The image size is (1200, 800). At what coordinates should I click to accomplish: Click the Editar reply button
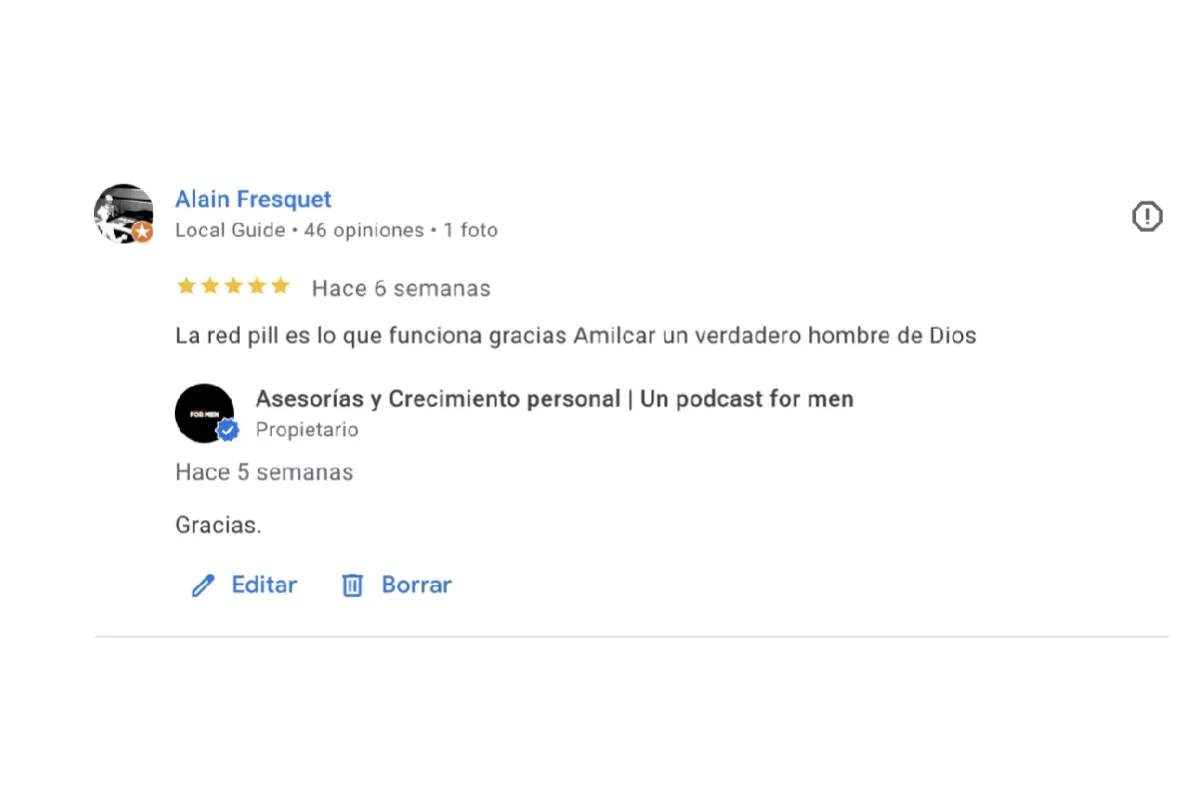[x=244, y=585]
